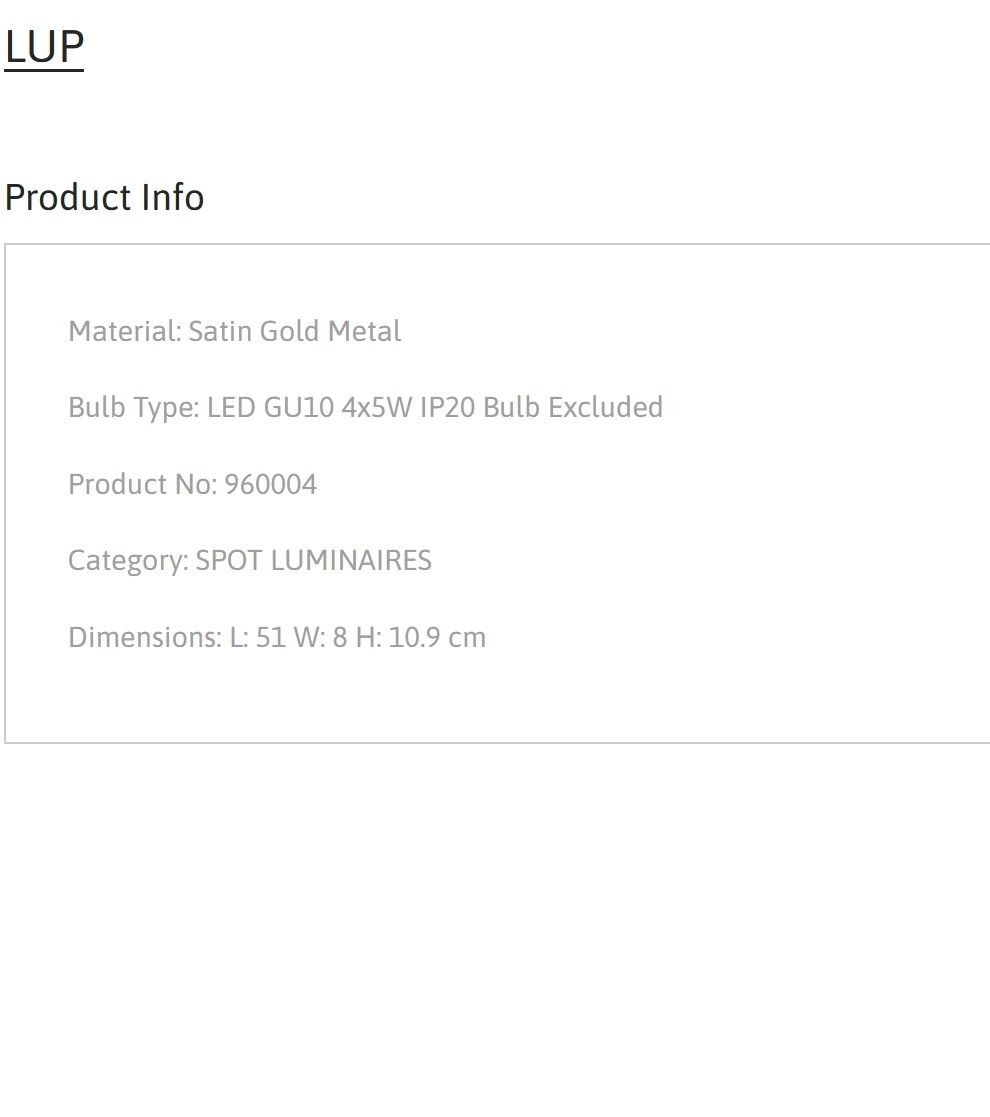Select the SPOT word in category
This screenshot has width=990, height=1117.
pos(229,561)
